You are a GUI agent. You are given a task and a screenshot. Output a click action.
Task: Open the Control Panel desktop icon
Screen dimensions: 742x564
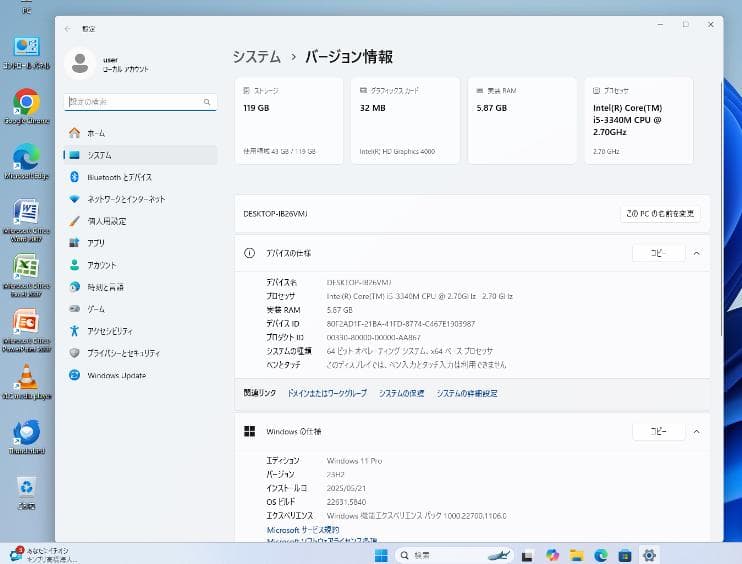coord(26,52)
